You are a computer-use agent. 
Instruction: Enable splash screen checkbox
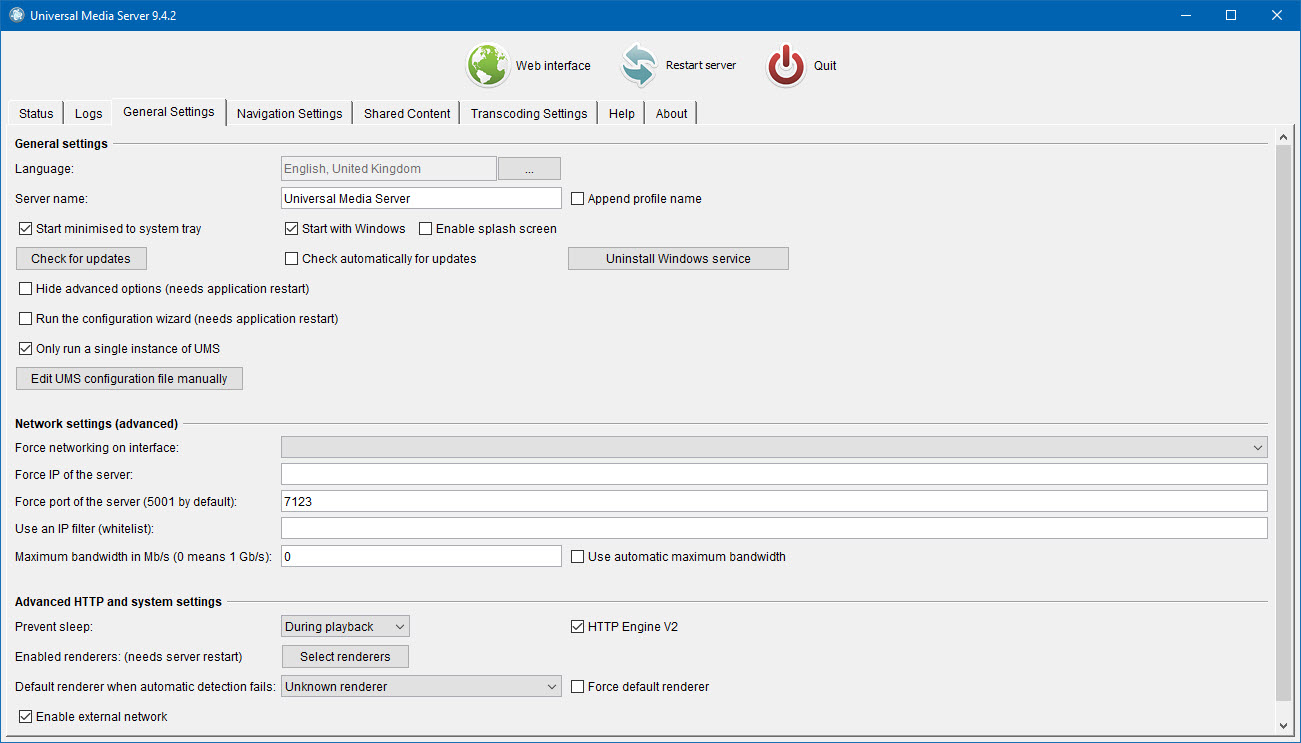pos(425,229)
